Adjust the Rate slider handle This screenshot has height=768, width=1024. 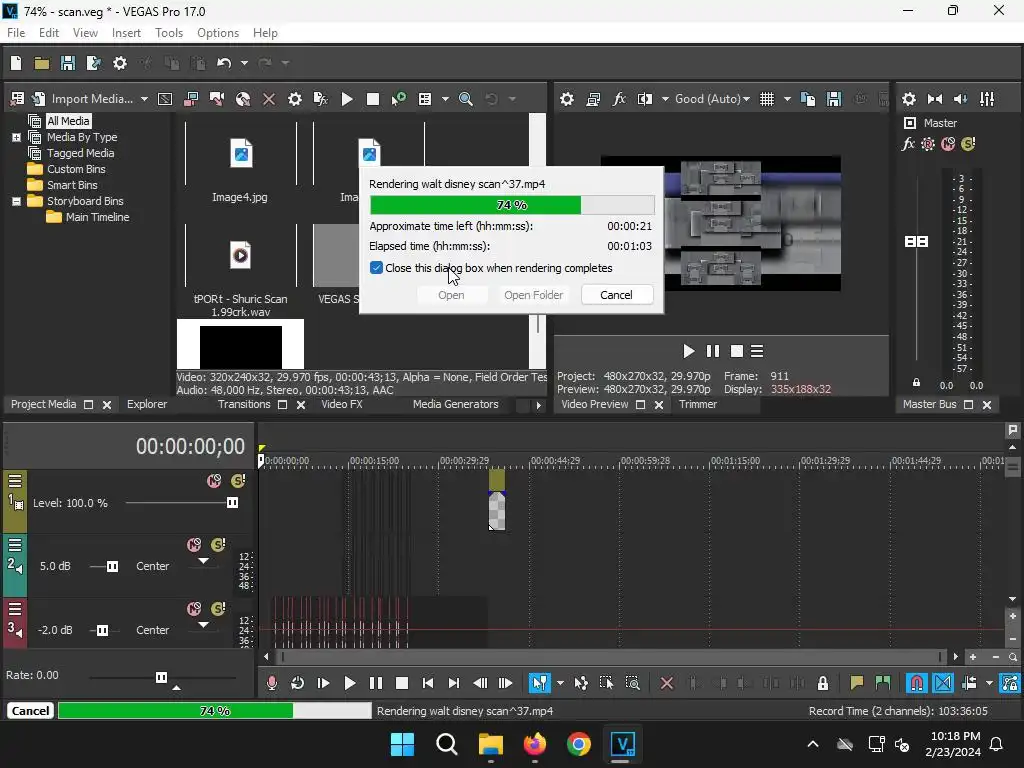pos(161,677)
